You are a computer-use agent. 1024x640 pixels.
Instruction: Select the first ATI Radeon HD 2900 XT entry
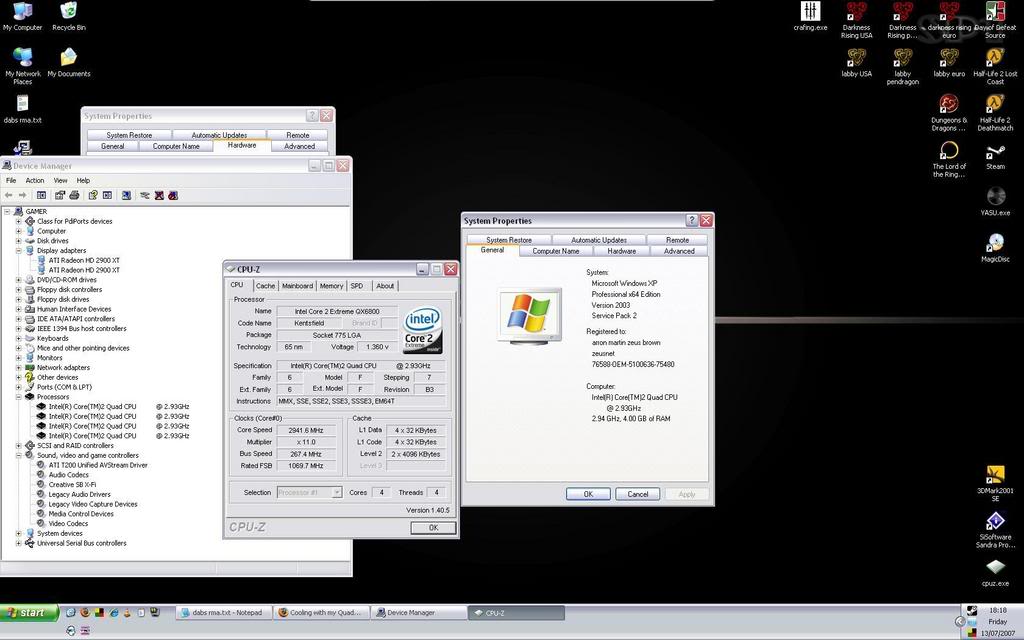[84, 260]
